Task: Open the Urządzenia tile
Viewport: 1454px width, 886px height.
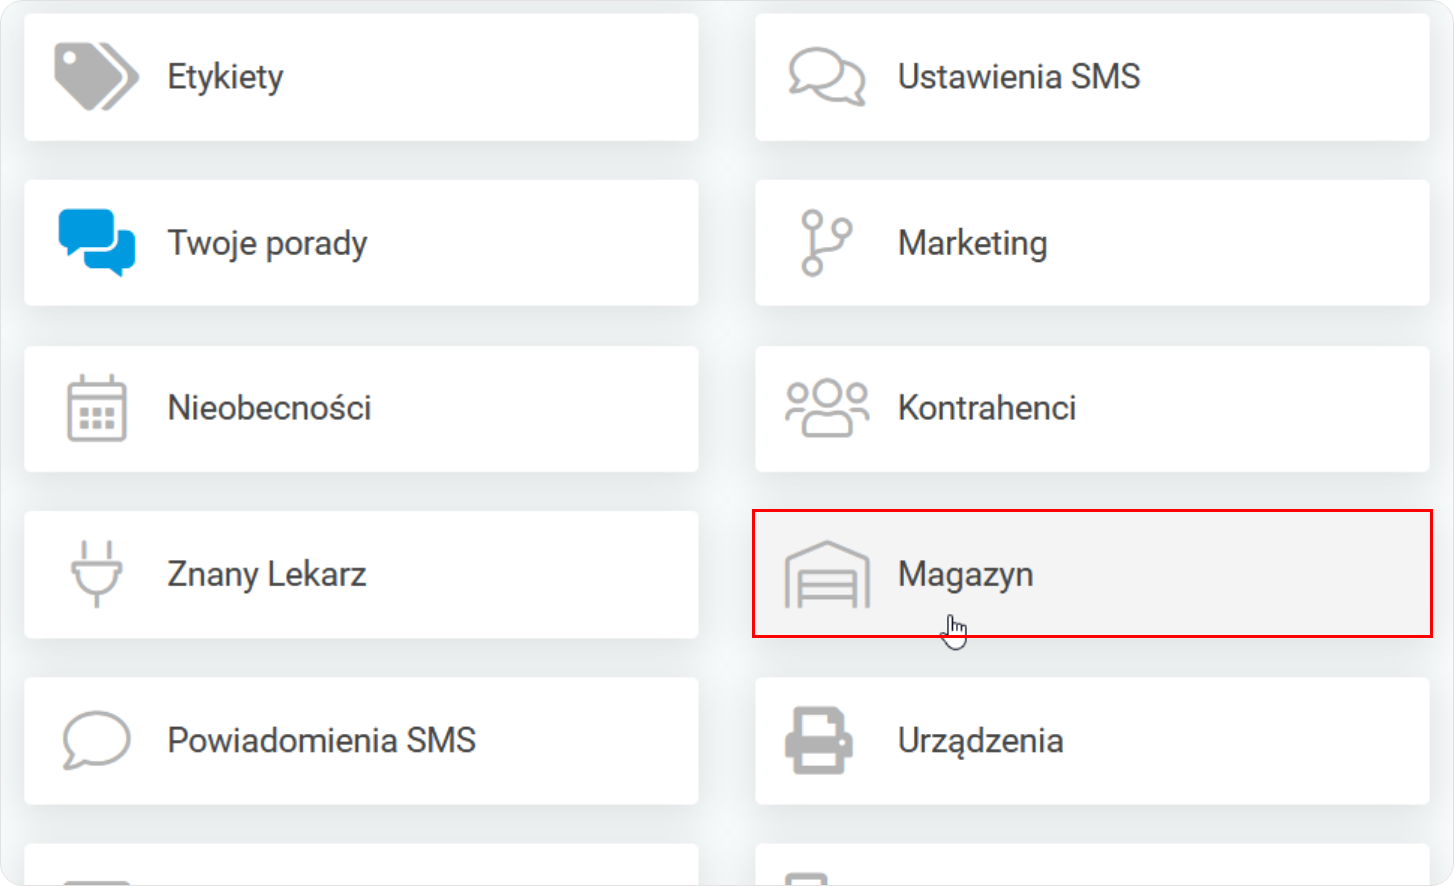Action: 1092,741
